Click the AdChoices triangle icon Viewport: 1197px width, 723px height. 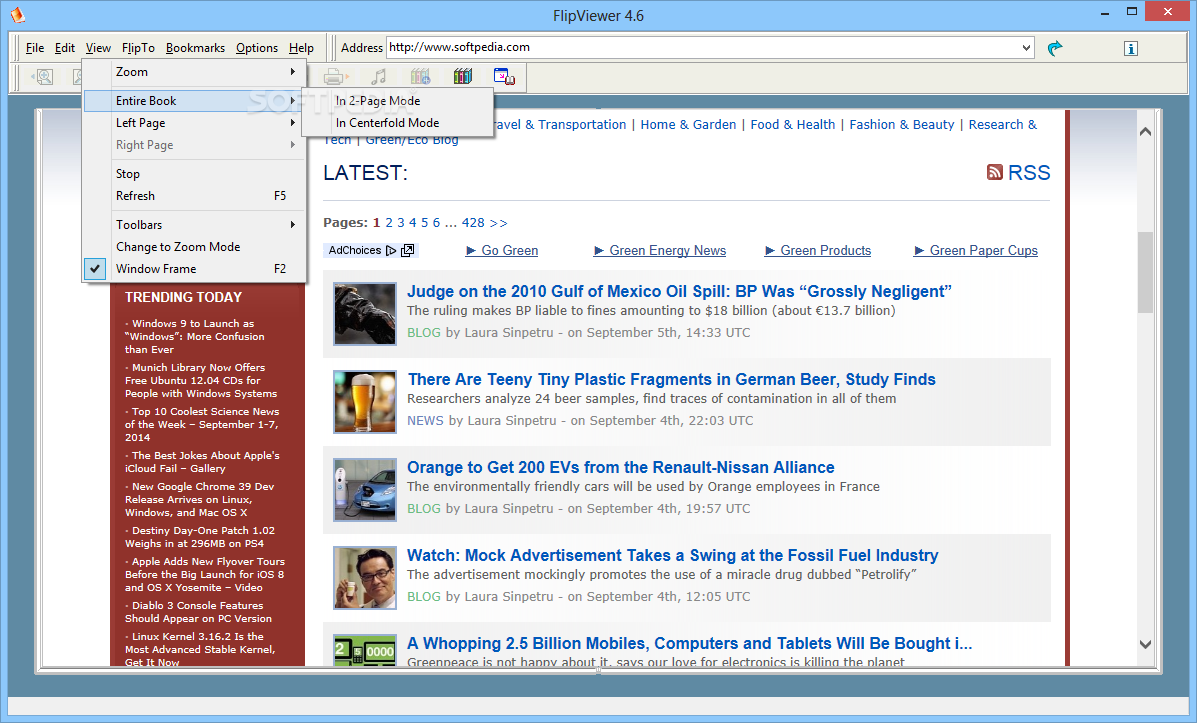(391, 250)
